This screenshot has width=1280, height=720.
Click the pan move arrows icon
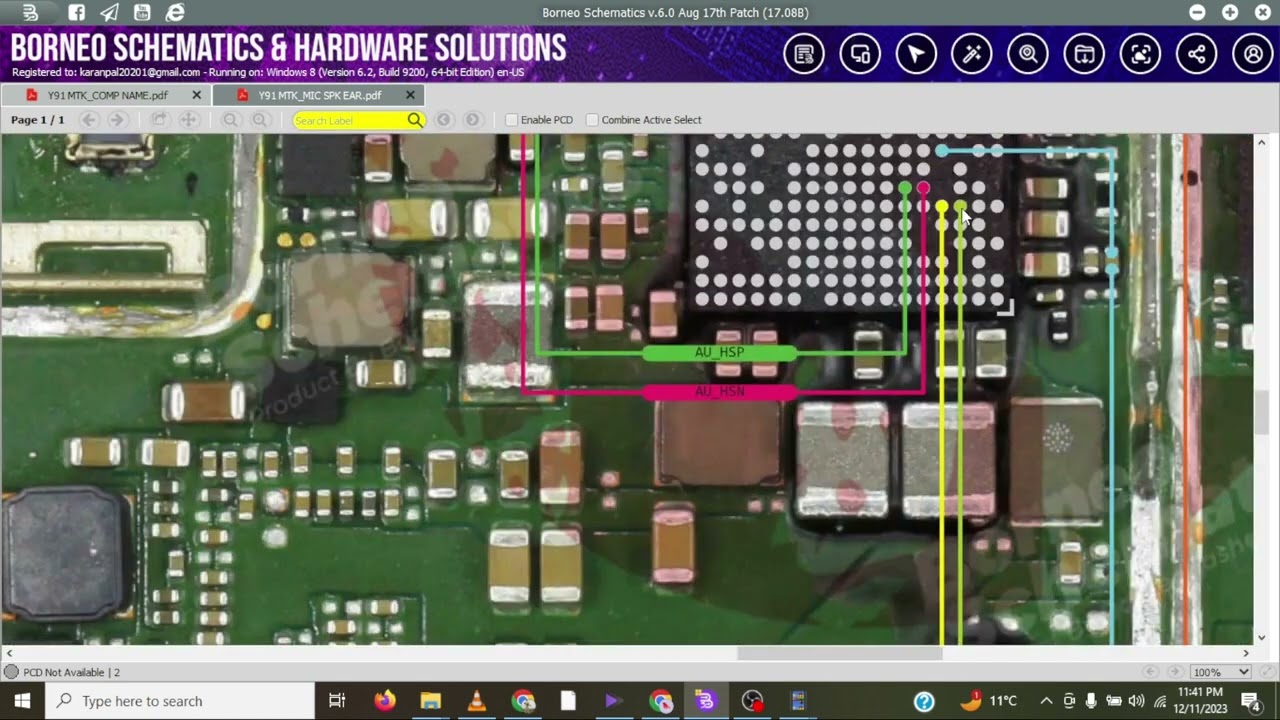[188, 120]
